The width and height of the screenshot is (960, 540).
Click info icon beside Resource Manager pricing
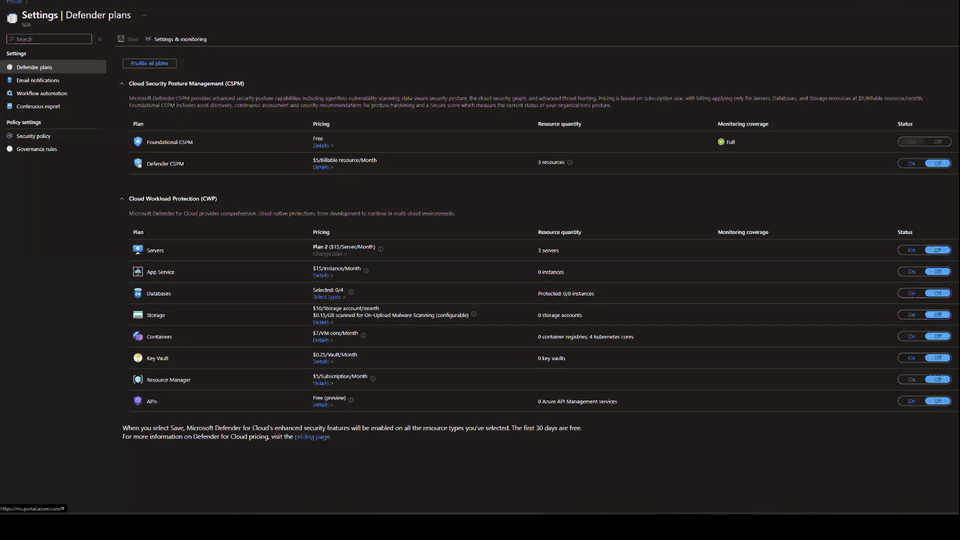click(x=373, y=378)
